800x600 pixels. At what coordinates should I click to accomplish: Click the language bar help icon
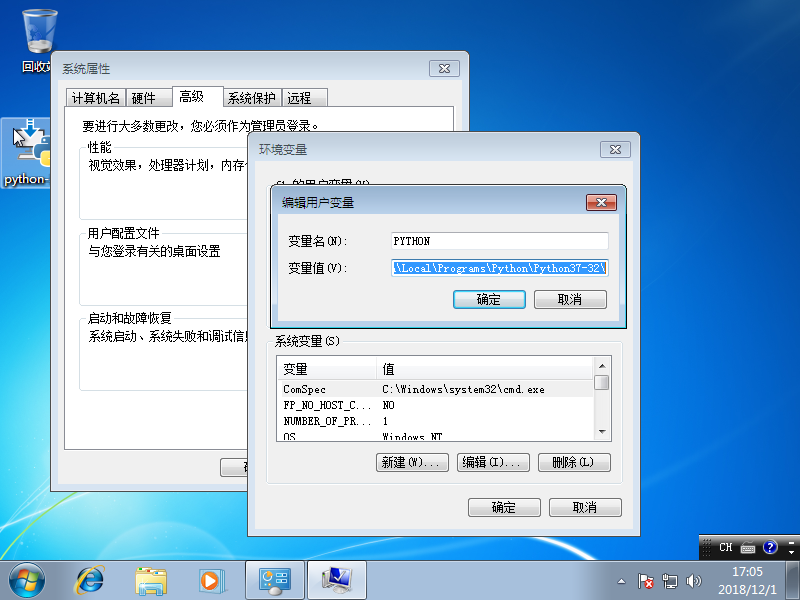[x=770, y=547]
